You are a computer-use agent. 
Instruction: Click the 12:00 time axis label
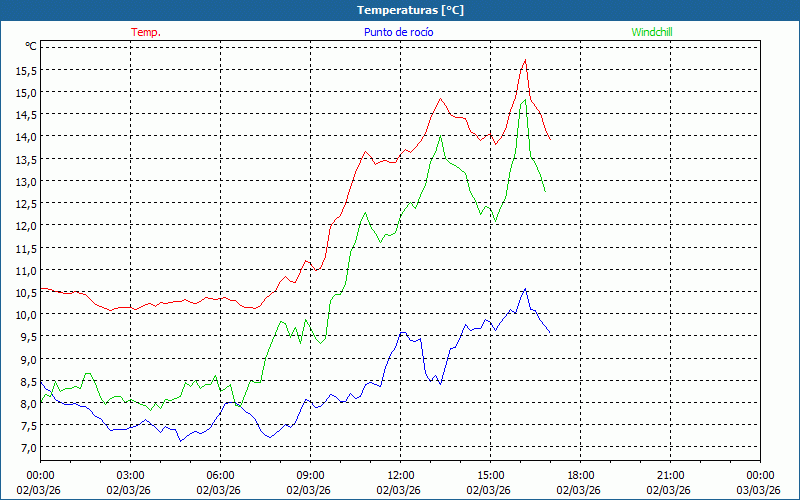[400, 475]
